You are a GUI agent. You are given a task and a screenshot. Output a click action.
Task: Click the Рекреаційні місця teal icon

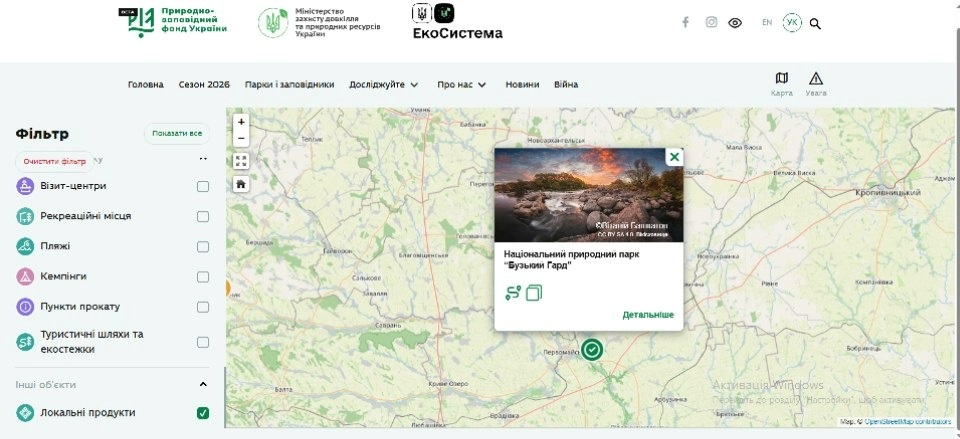click(25, 216)
